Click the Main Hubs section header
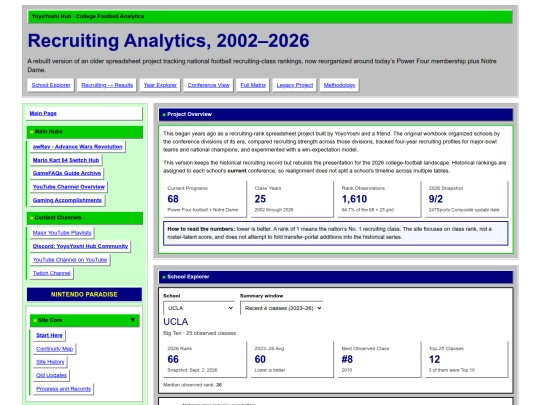Image resolution: width=540 pixels, height=405 pixels. pyautogui.click(x=84, y=132)
